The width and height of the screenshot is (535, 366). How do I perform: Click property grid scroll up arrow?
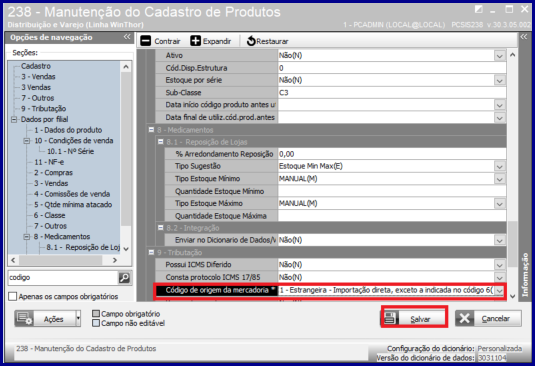coord(512,55)
